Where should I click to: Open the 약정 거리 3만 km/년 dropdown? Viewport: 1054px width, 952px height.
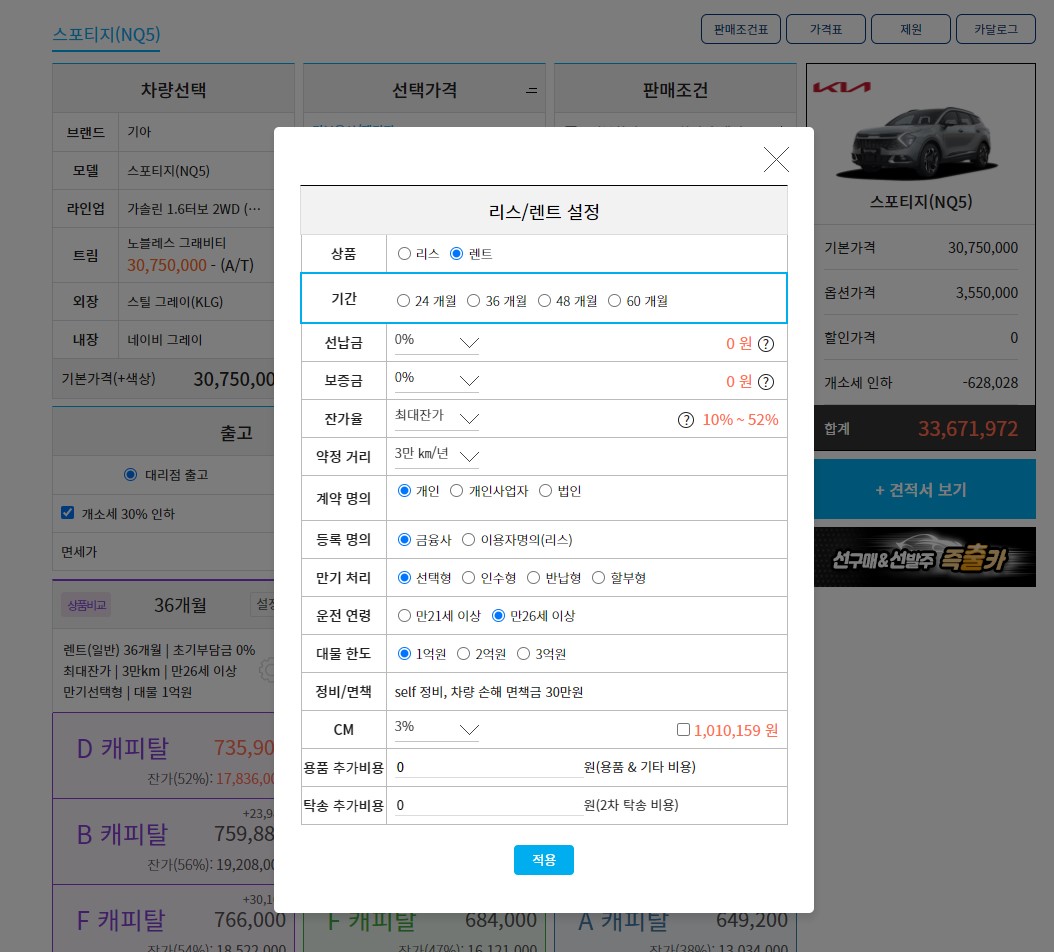(x=436, y=455)
